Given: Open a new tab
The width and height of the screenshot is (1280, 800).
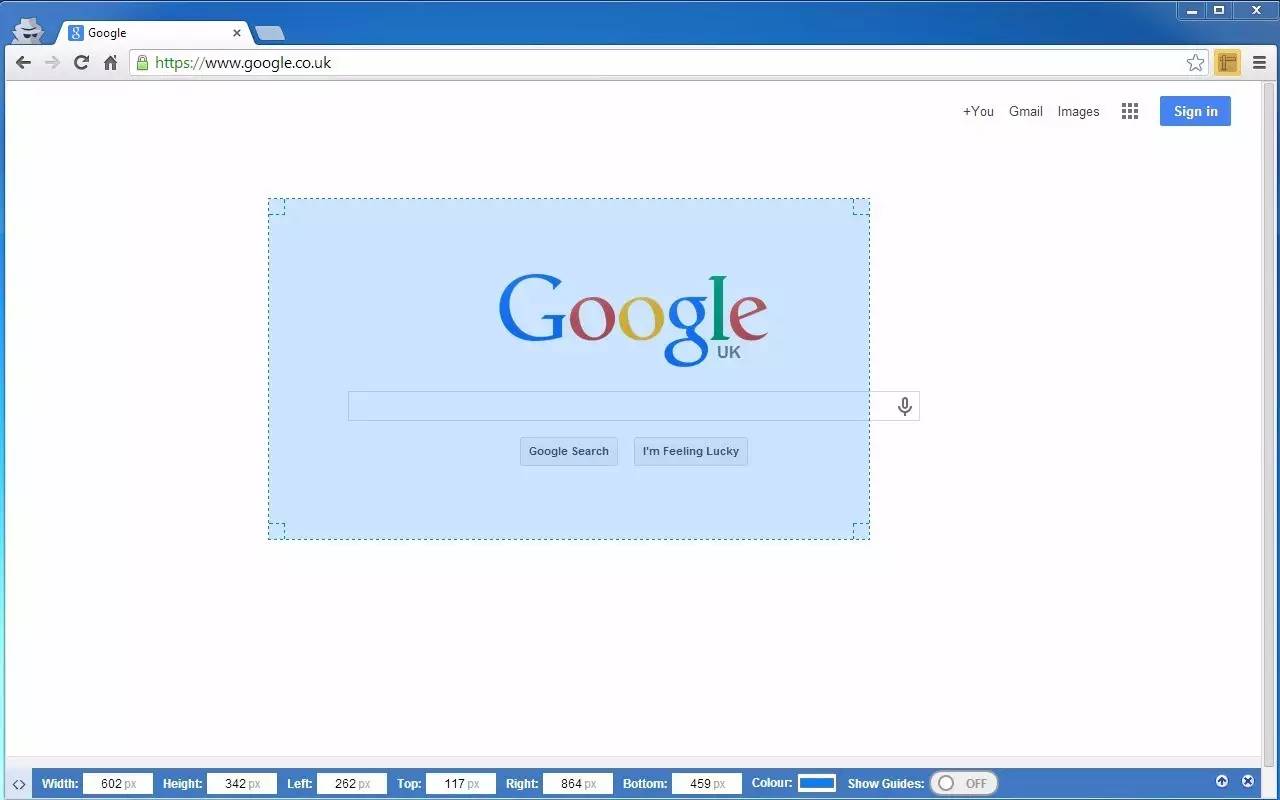Looking at the screenshot, I should click(269, 33).
